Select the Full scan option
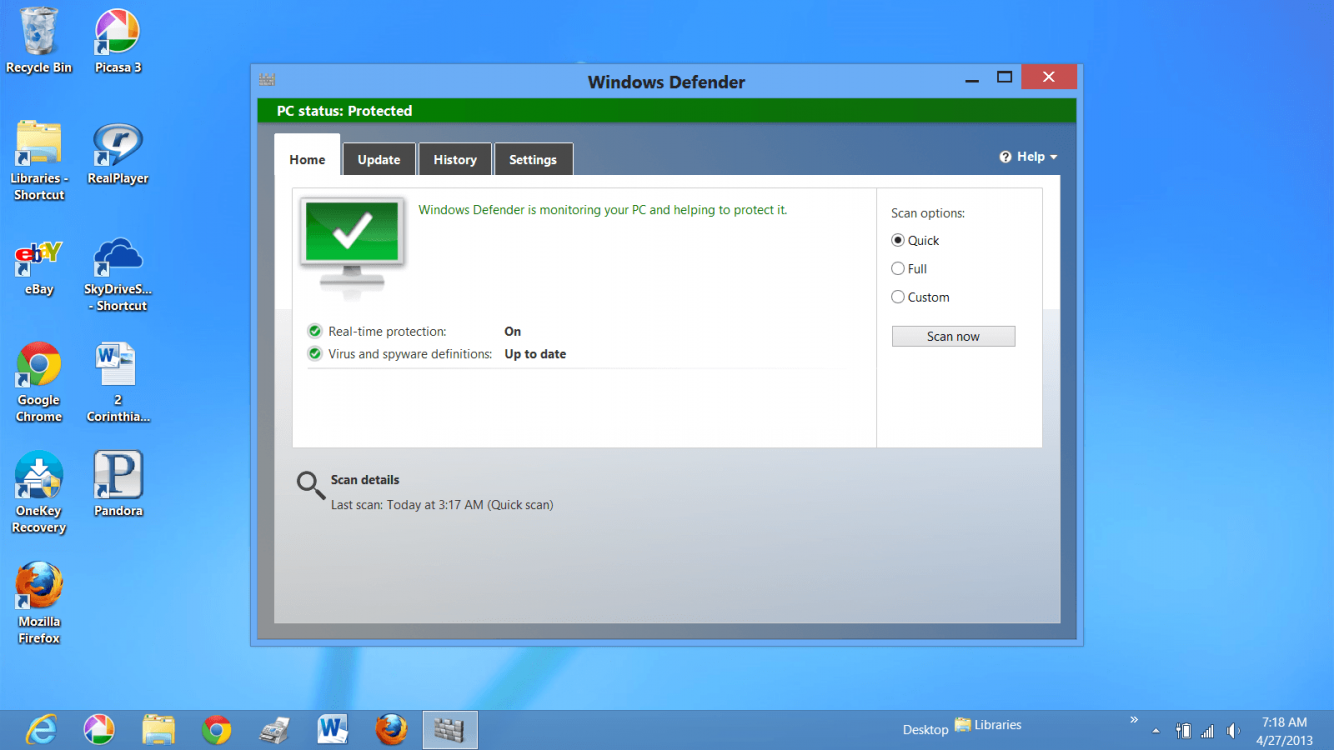 tap(909, 269)
